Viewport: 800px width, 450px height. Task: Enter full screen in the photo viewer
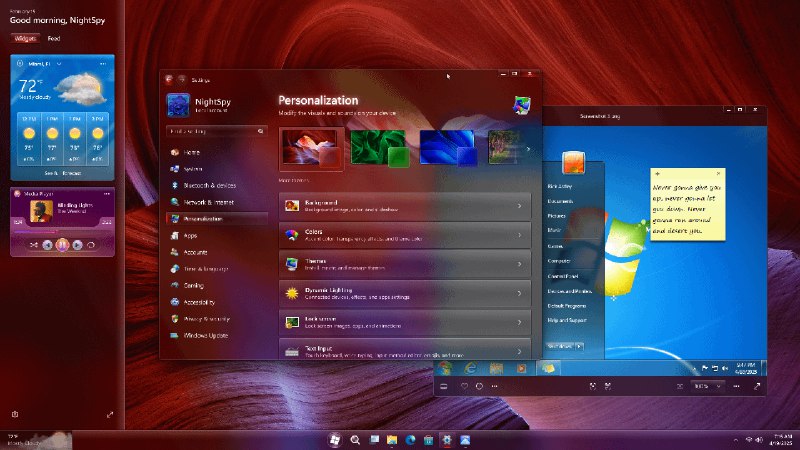(757, 386)
